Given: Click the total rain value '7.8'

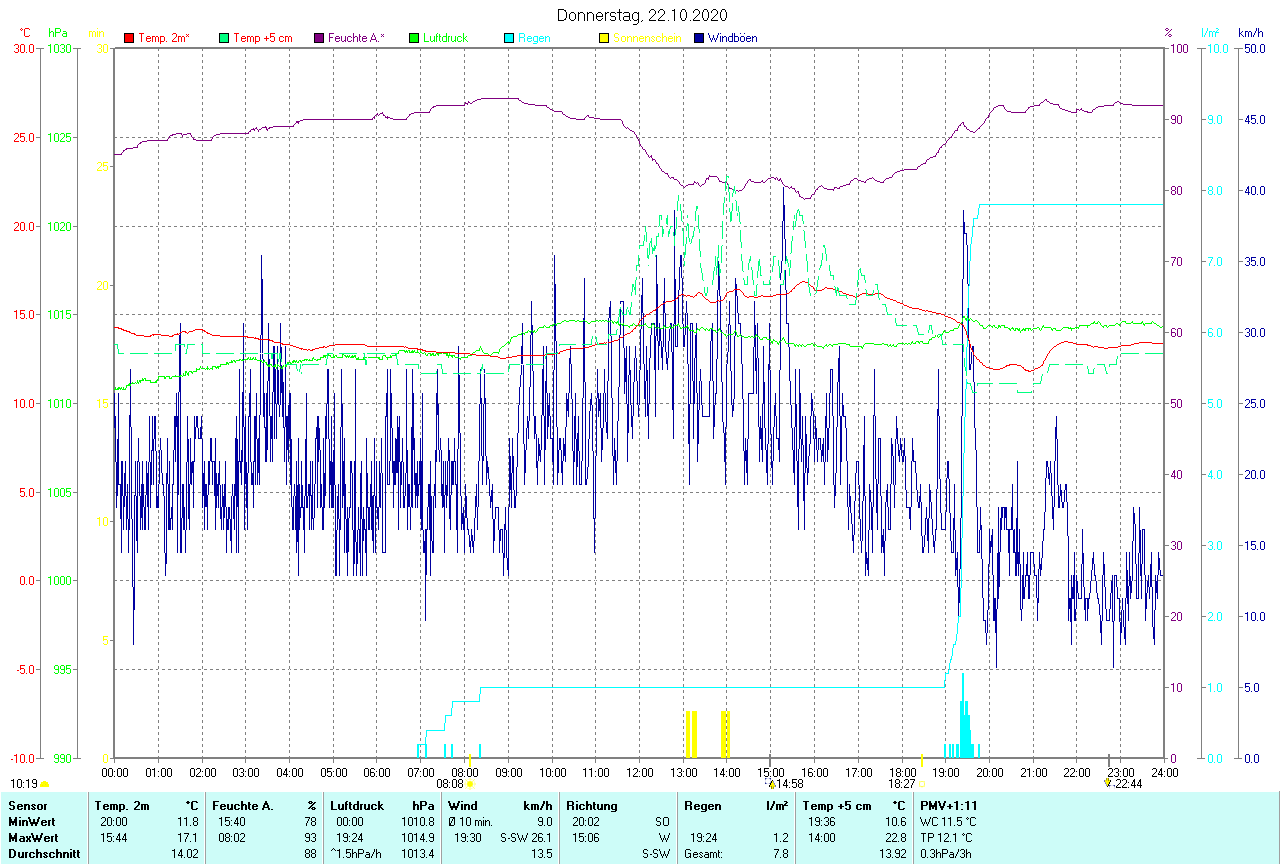Looking at the screenshot, I should click(779, 854).
